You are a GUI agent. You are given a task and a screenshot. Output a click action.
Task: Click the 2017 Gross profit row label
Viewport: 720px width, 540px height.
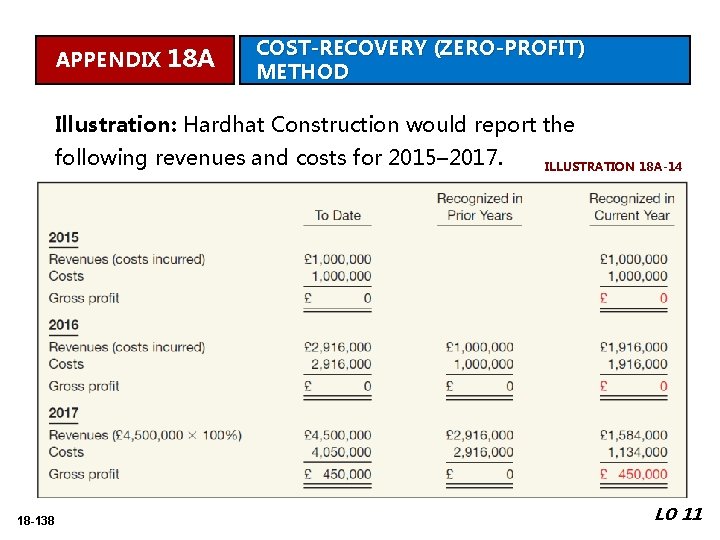tap(84, 474)
